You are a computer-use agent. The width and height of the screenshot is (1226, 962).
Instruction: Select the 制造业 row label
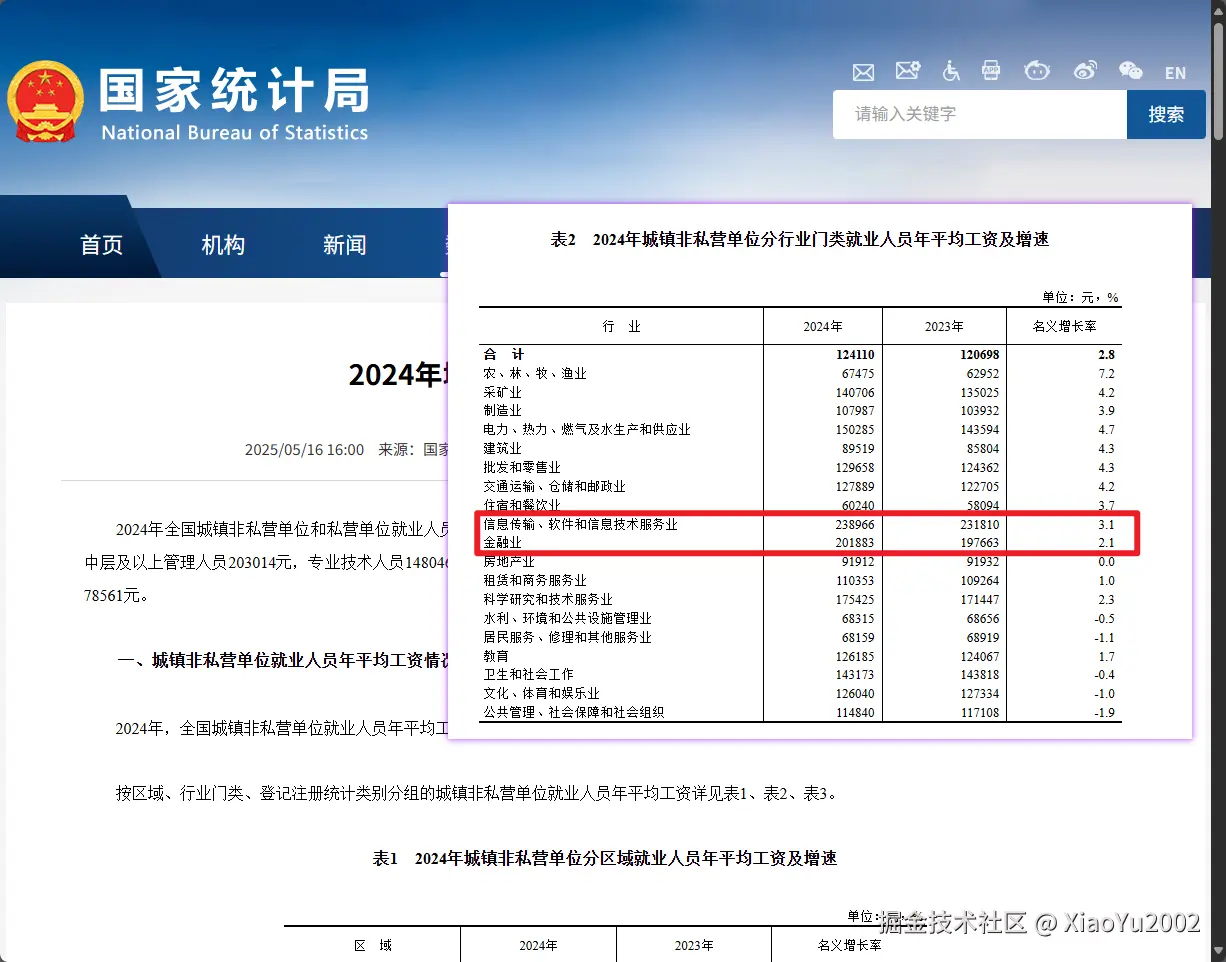pos(502,411)
